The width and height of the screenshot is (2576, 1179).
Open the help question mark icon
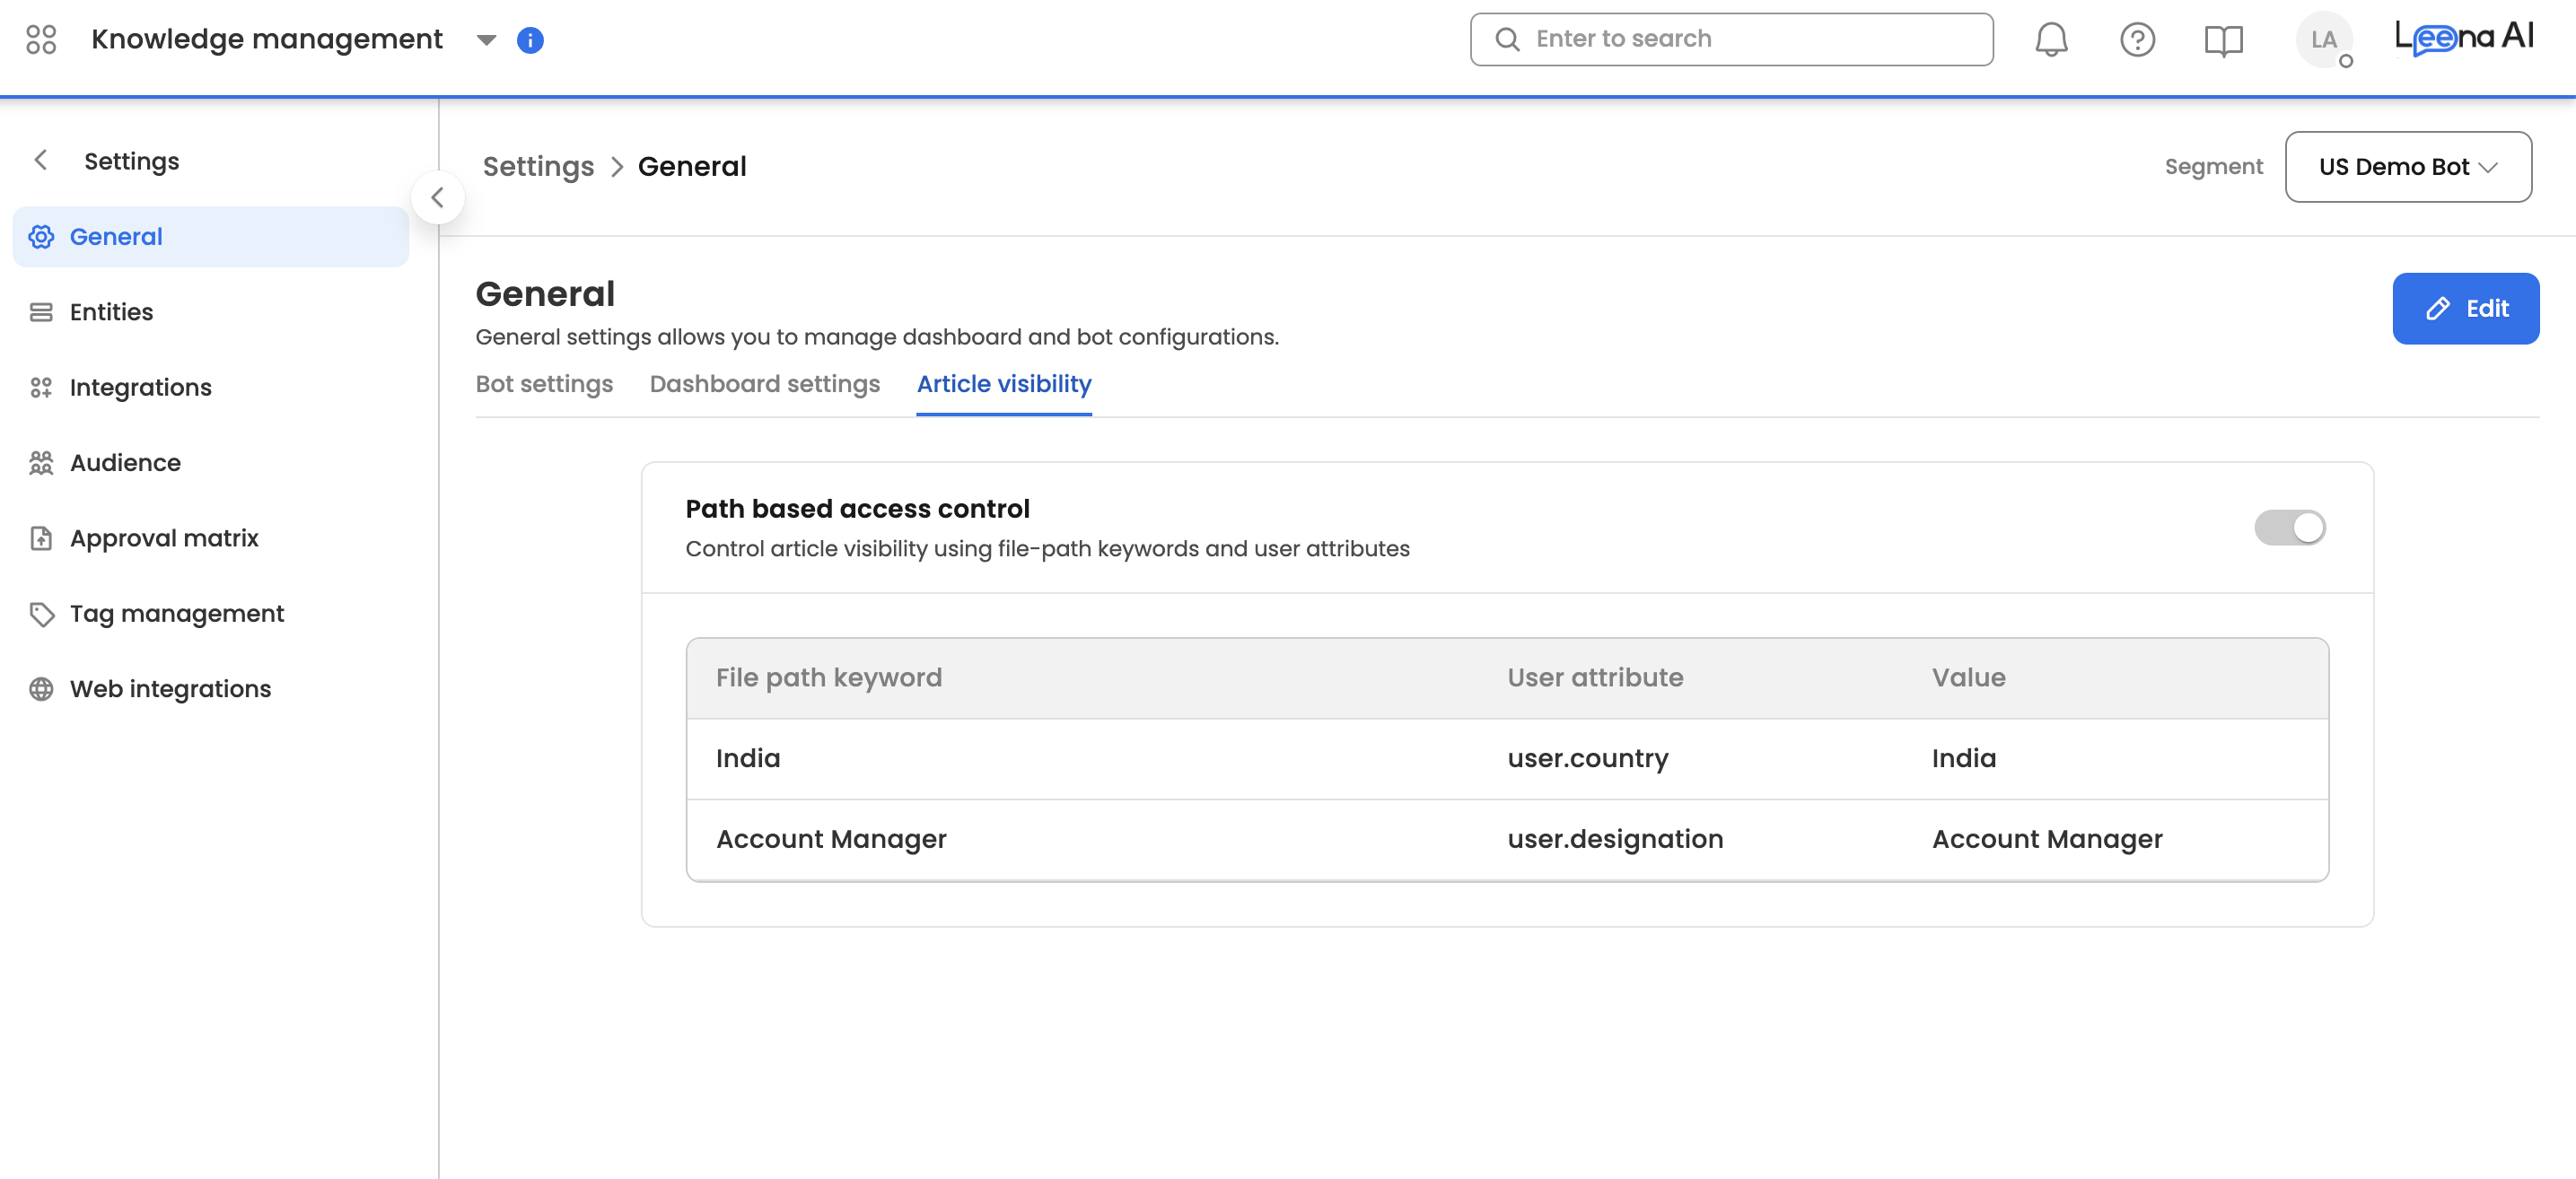click(x=2137, y=39)
